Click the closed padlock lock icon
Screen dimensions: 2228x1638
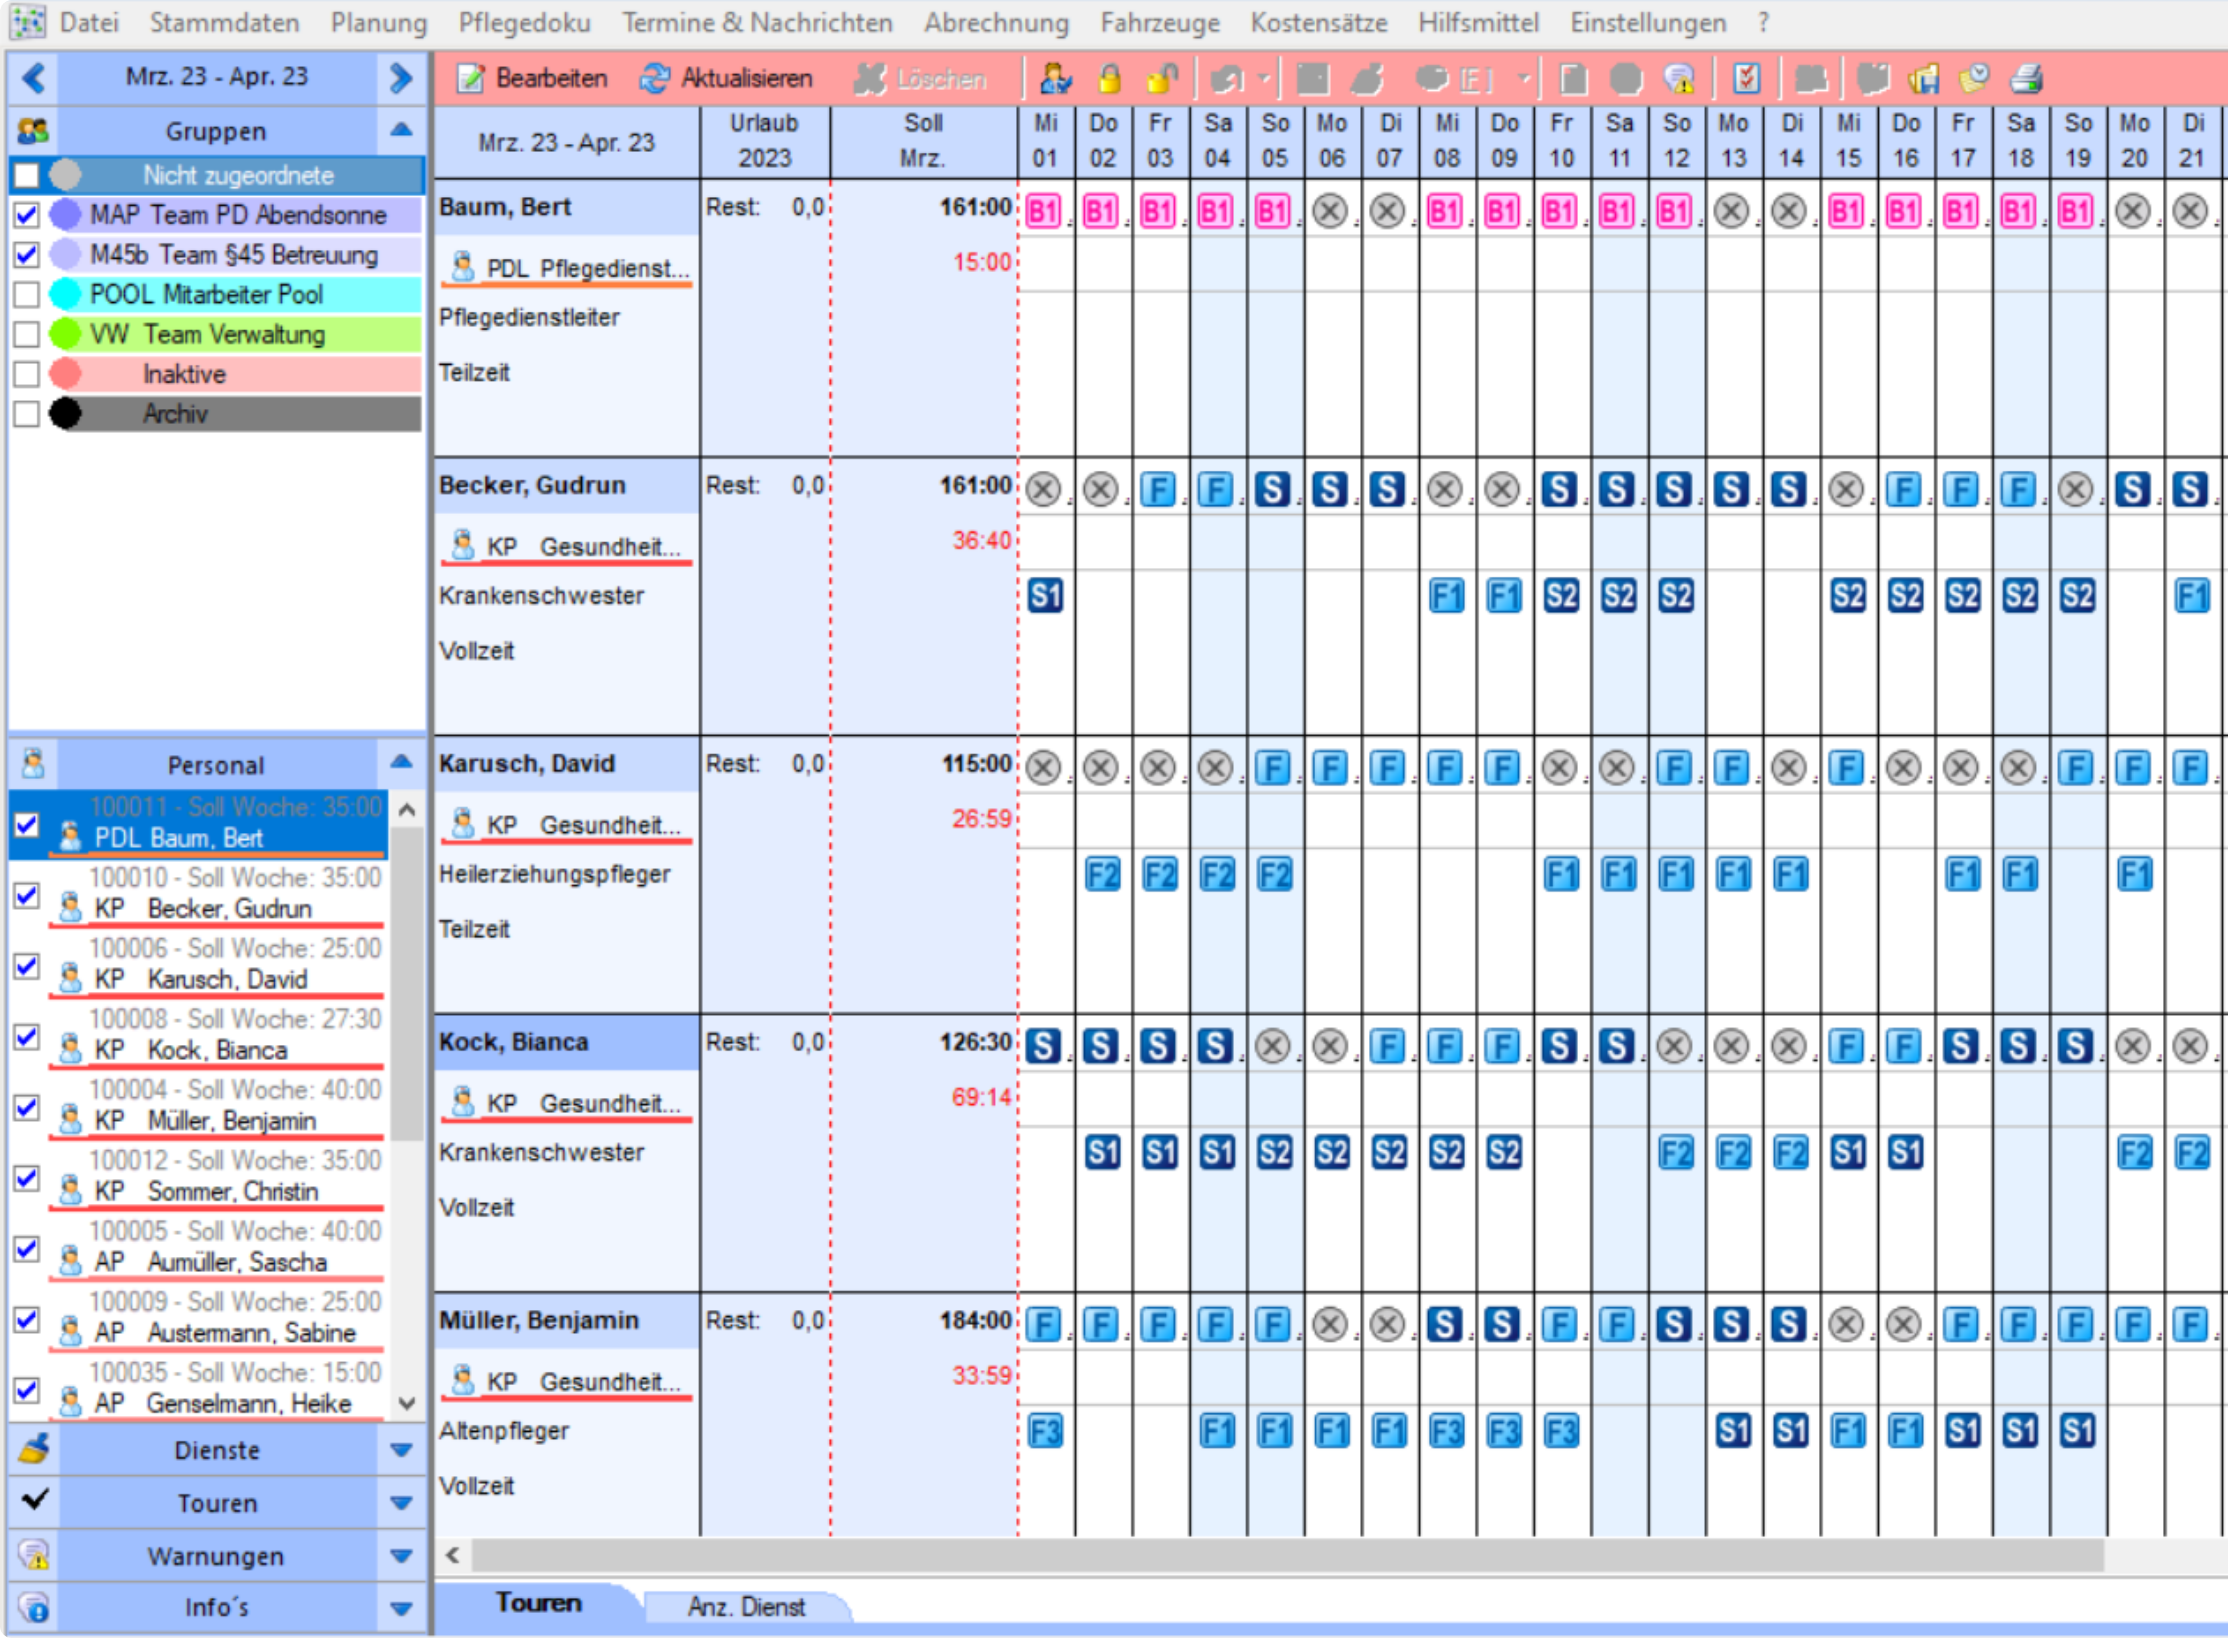coord(1109,78)
